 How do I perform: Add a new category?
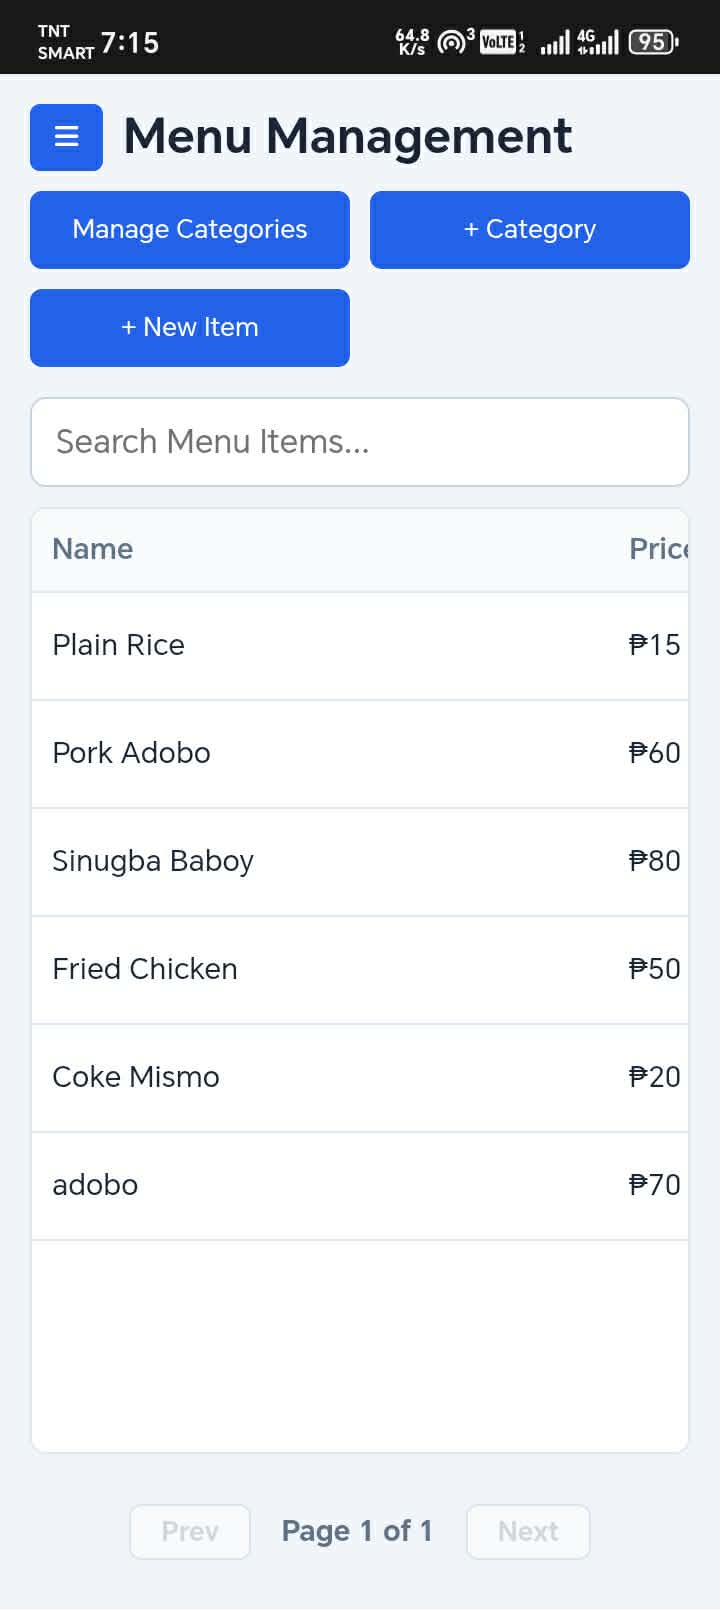point(530,230)
